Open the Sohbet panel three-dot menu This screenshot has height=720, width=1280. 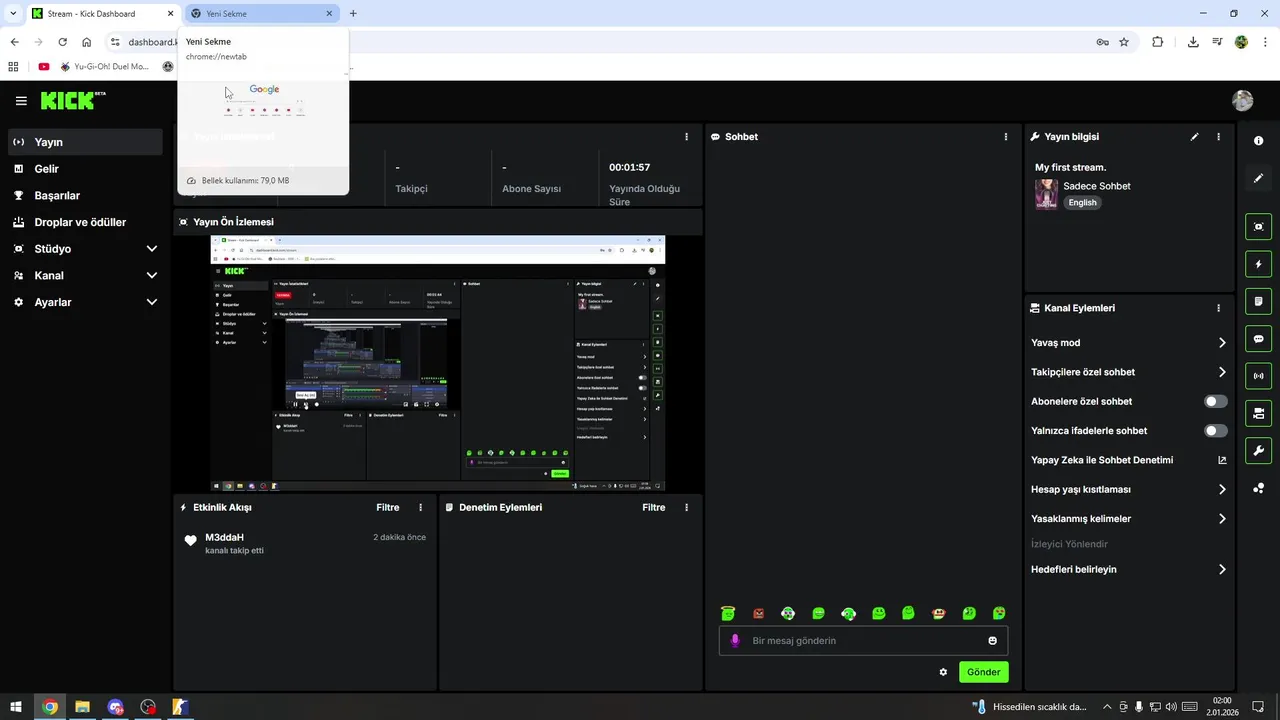click(x=1006, y=137)
